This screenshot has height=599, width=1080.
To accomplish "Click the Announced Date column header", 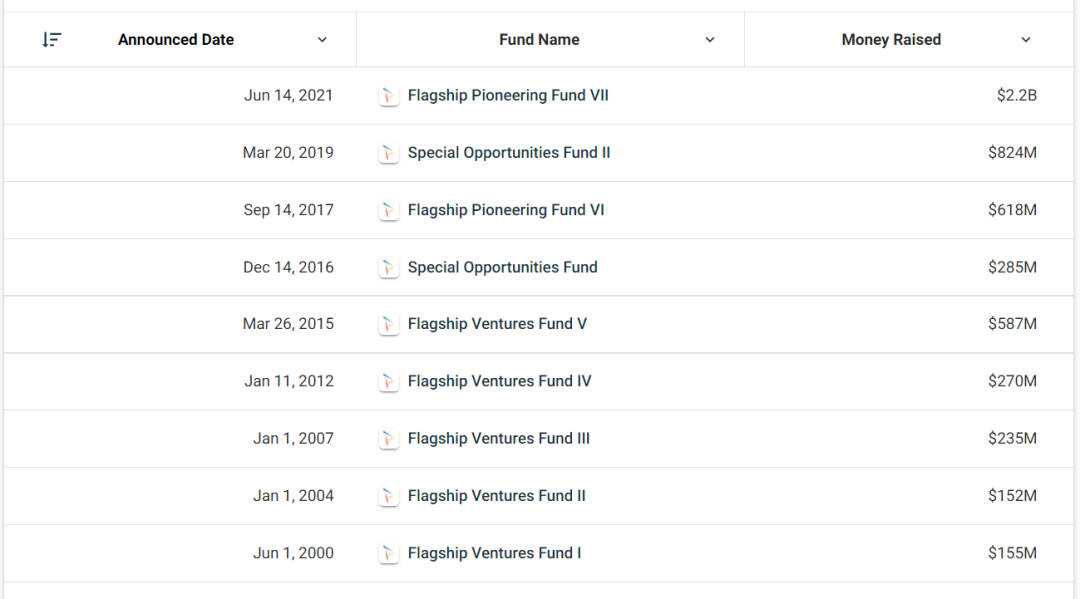I will 176,40.
